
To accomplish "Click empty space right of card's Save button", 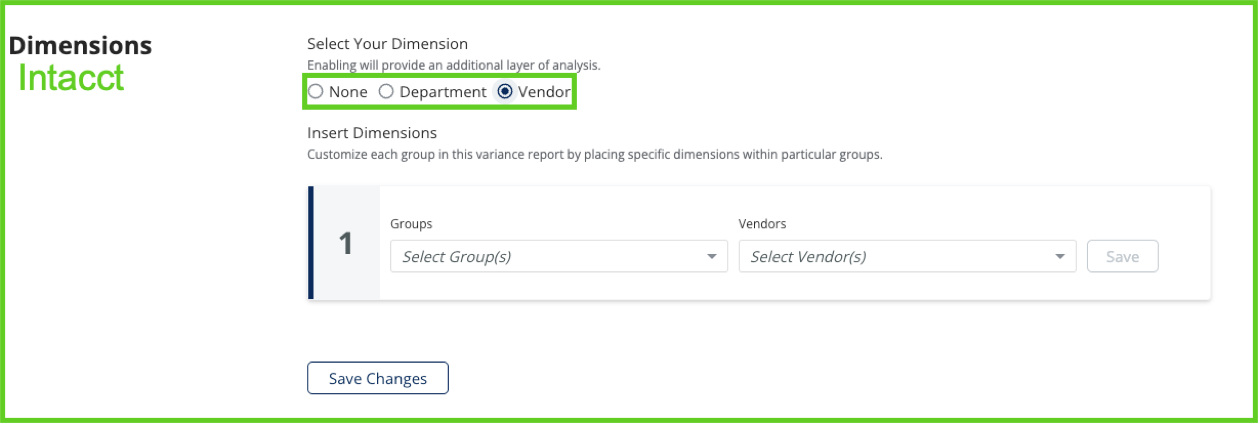I will pyautogui.click(x=1185, y=257).
